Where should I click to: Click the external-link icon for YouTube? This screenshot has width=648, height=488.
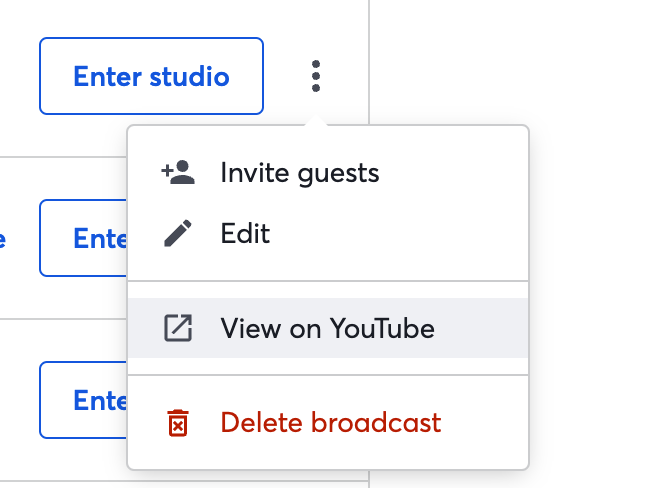pos(178,328)
